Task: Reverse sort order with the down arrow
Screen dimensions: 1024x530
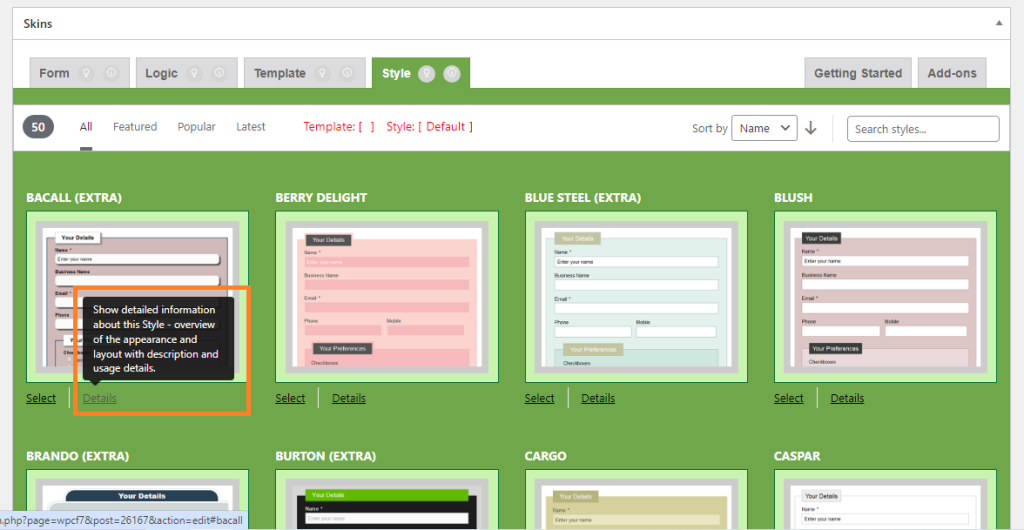Action: [x=811, y=128]
